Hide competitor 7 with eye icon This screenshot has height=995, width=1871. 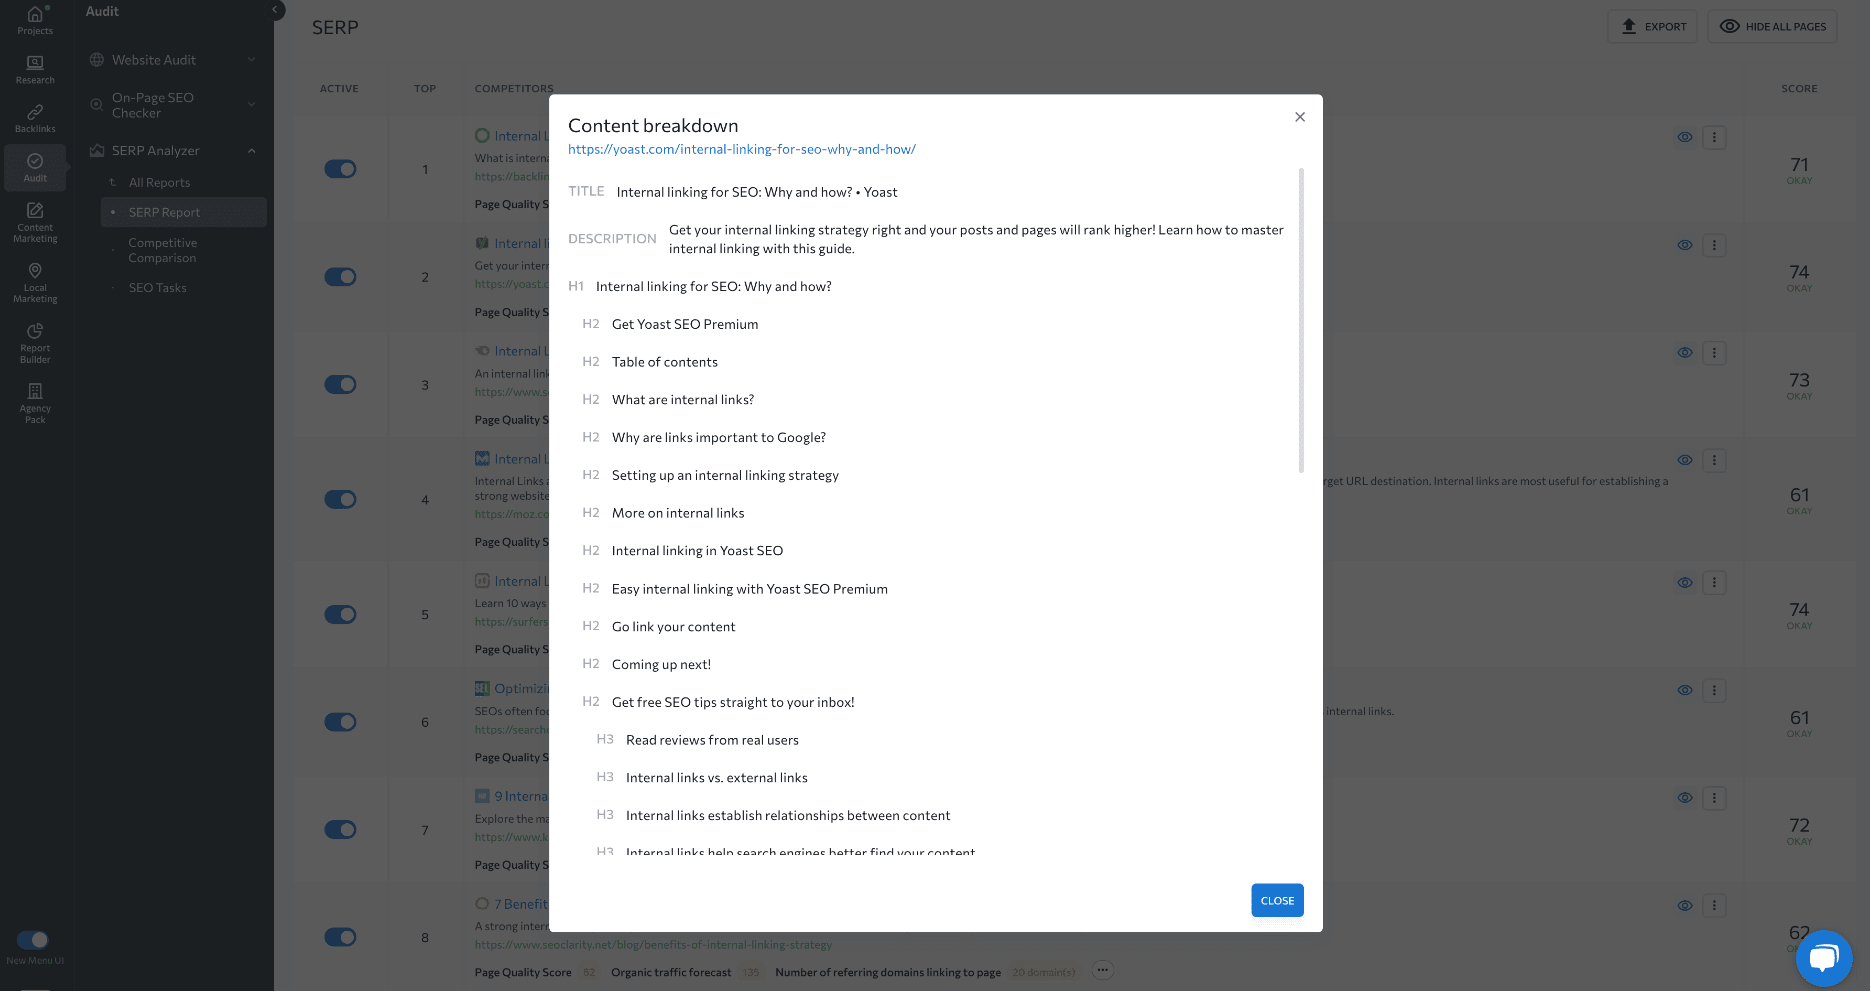point(1685,798)
